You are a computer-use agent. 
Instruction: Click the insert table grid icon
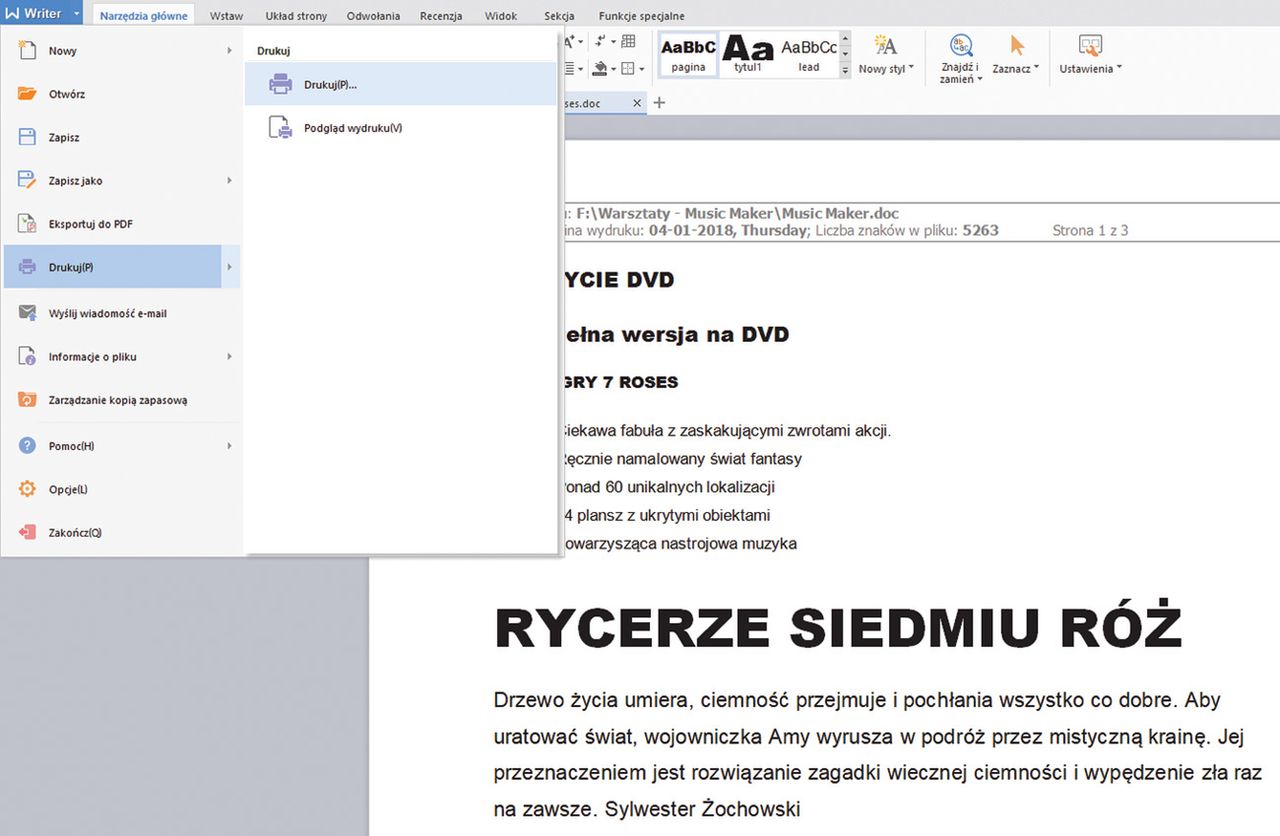coord(629,41)
